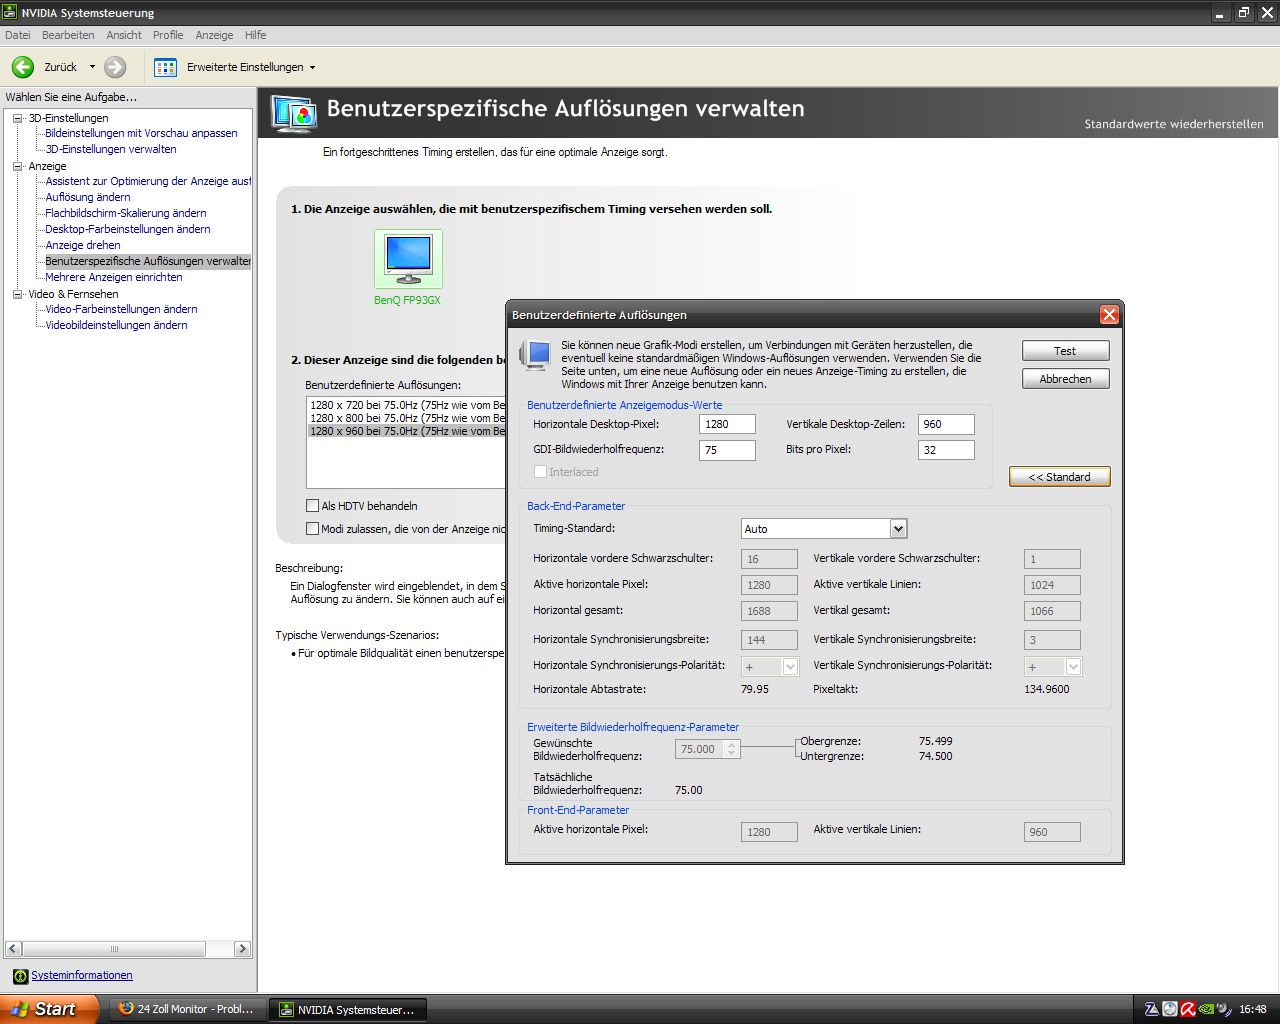Open the Erweiterte Einstellungen dropdown

[x=312, y=68]
